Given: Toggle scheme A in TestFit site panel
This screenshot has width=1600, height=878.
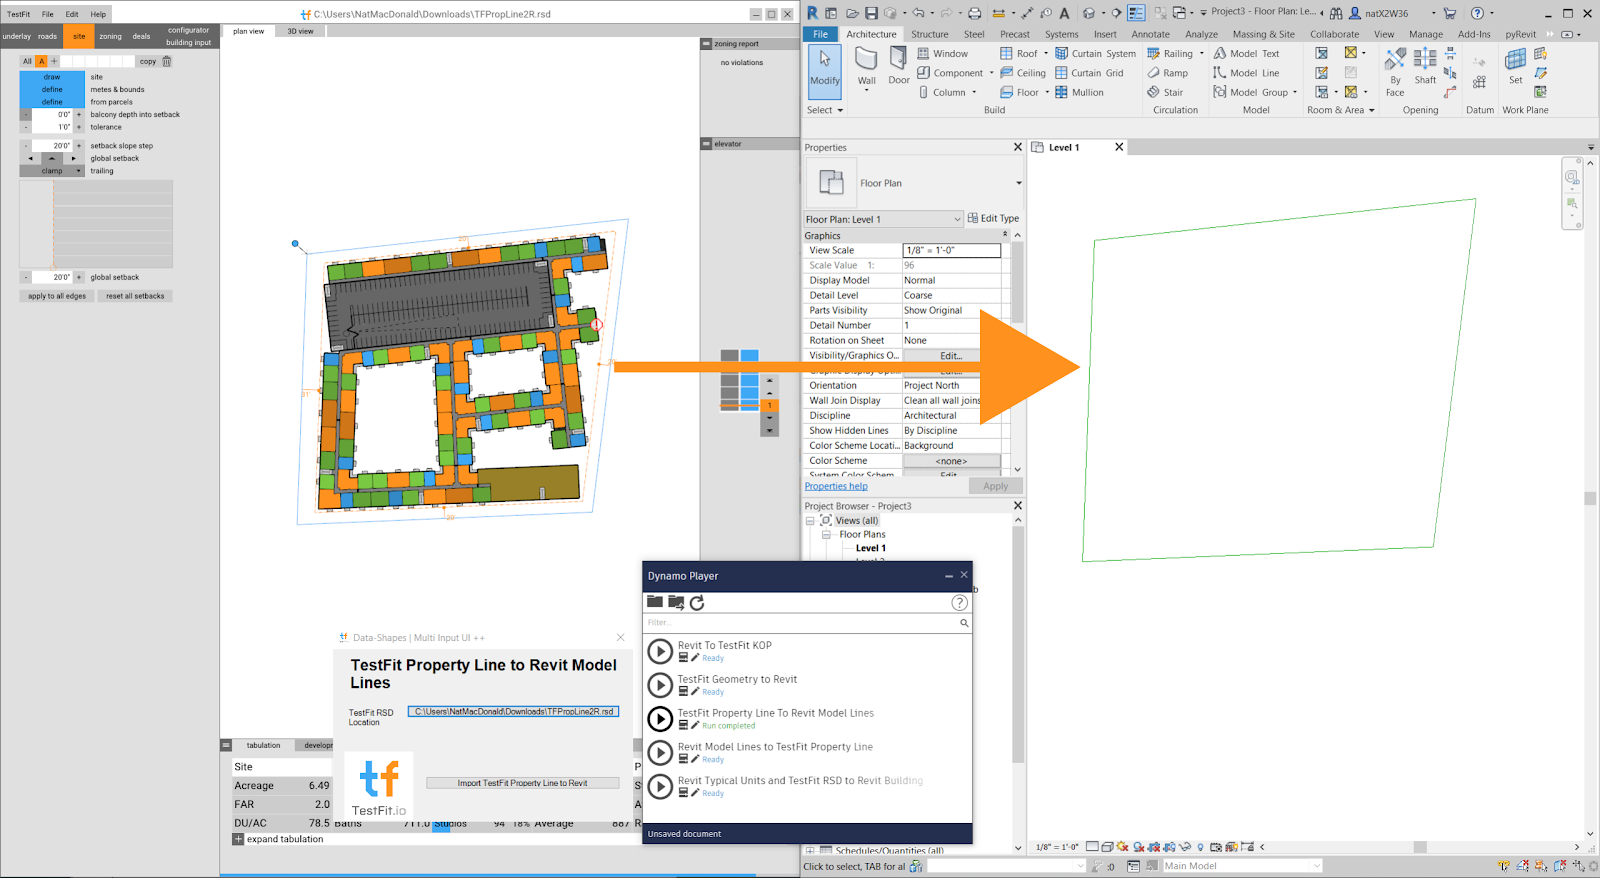Looking at the screenshot, I should coord(42,61).
